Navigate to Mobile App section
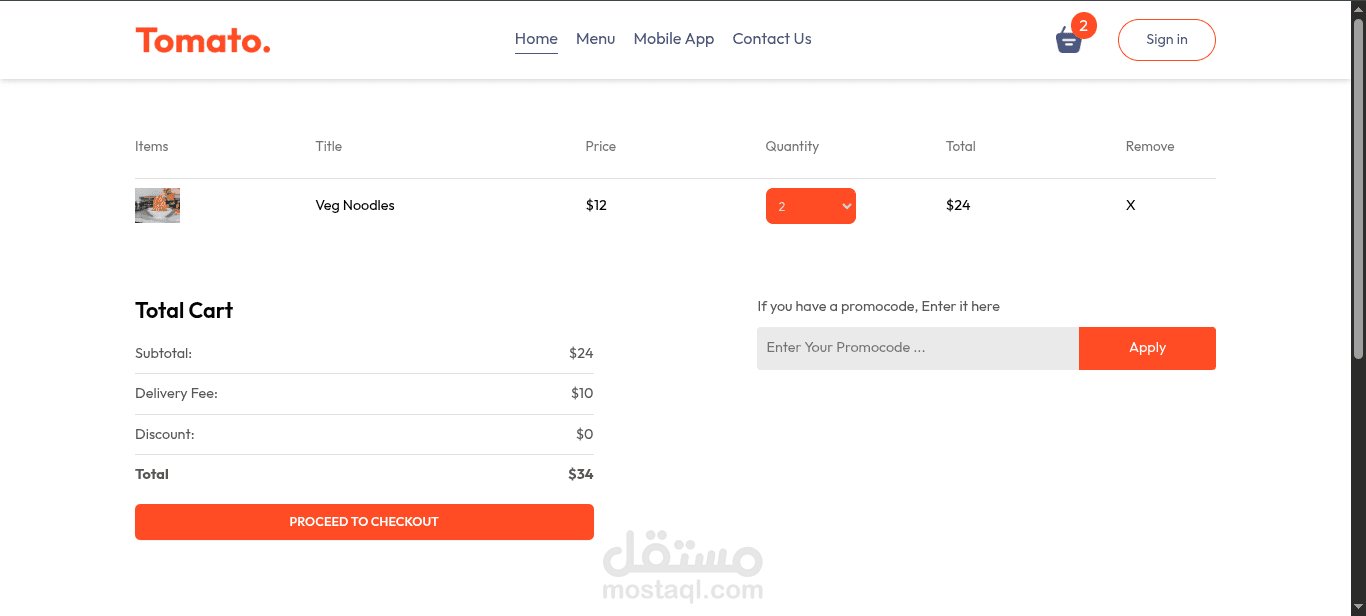 pyautogui.click(x=674, y=39)
